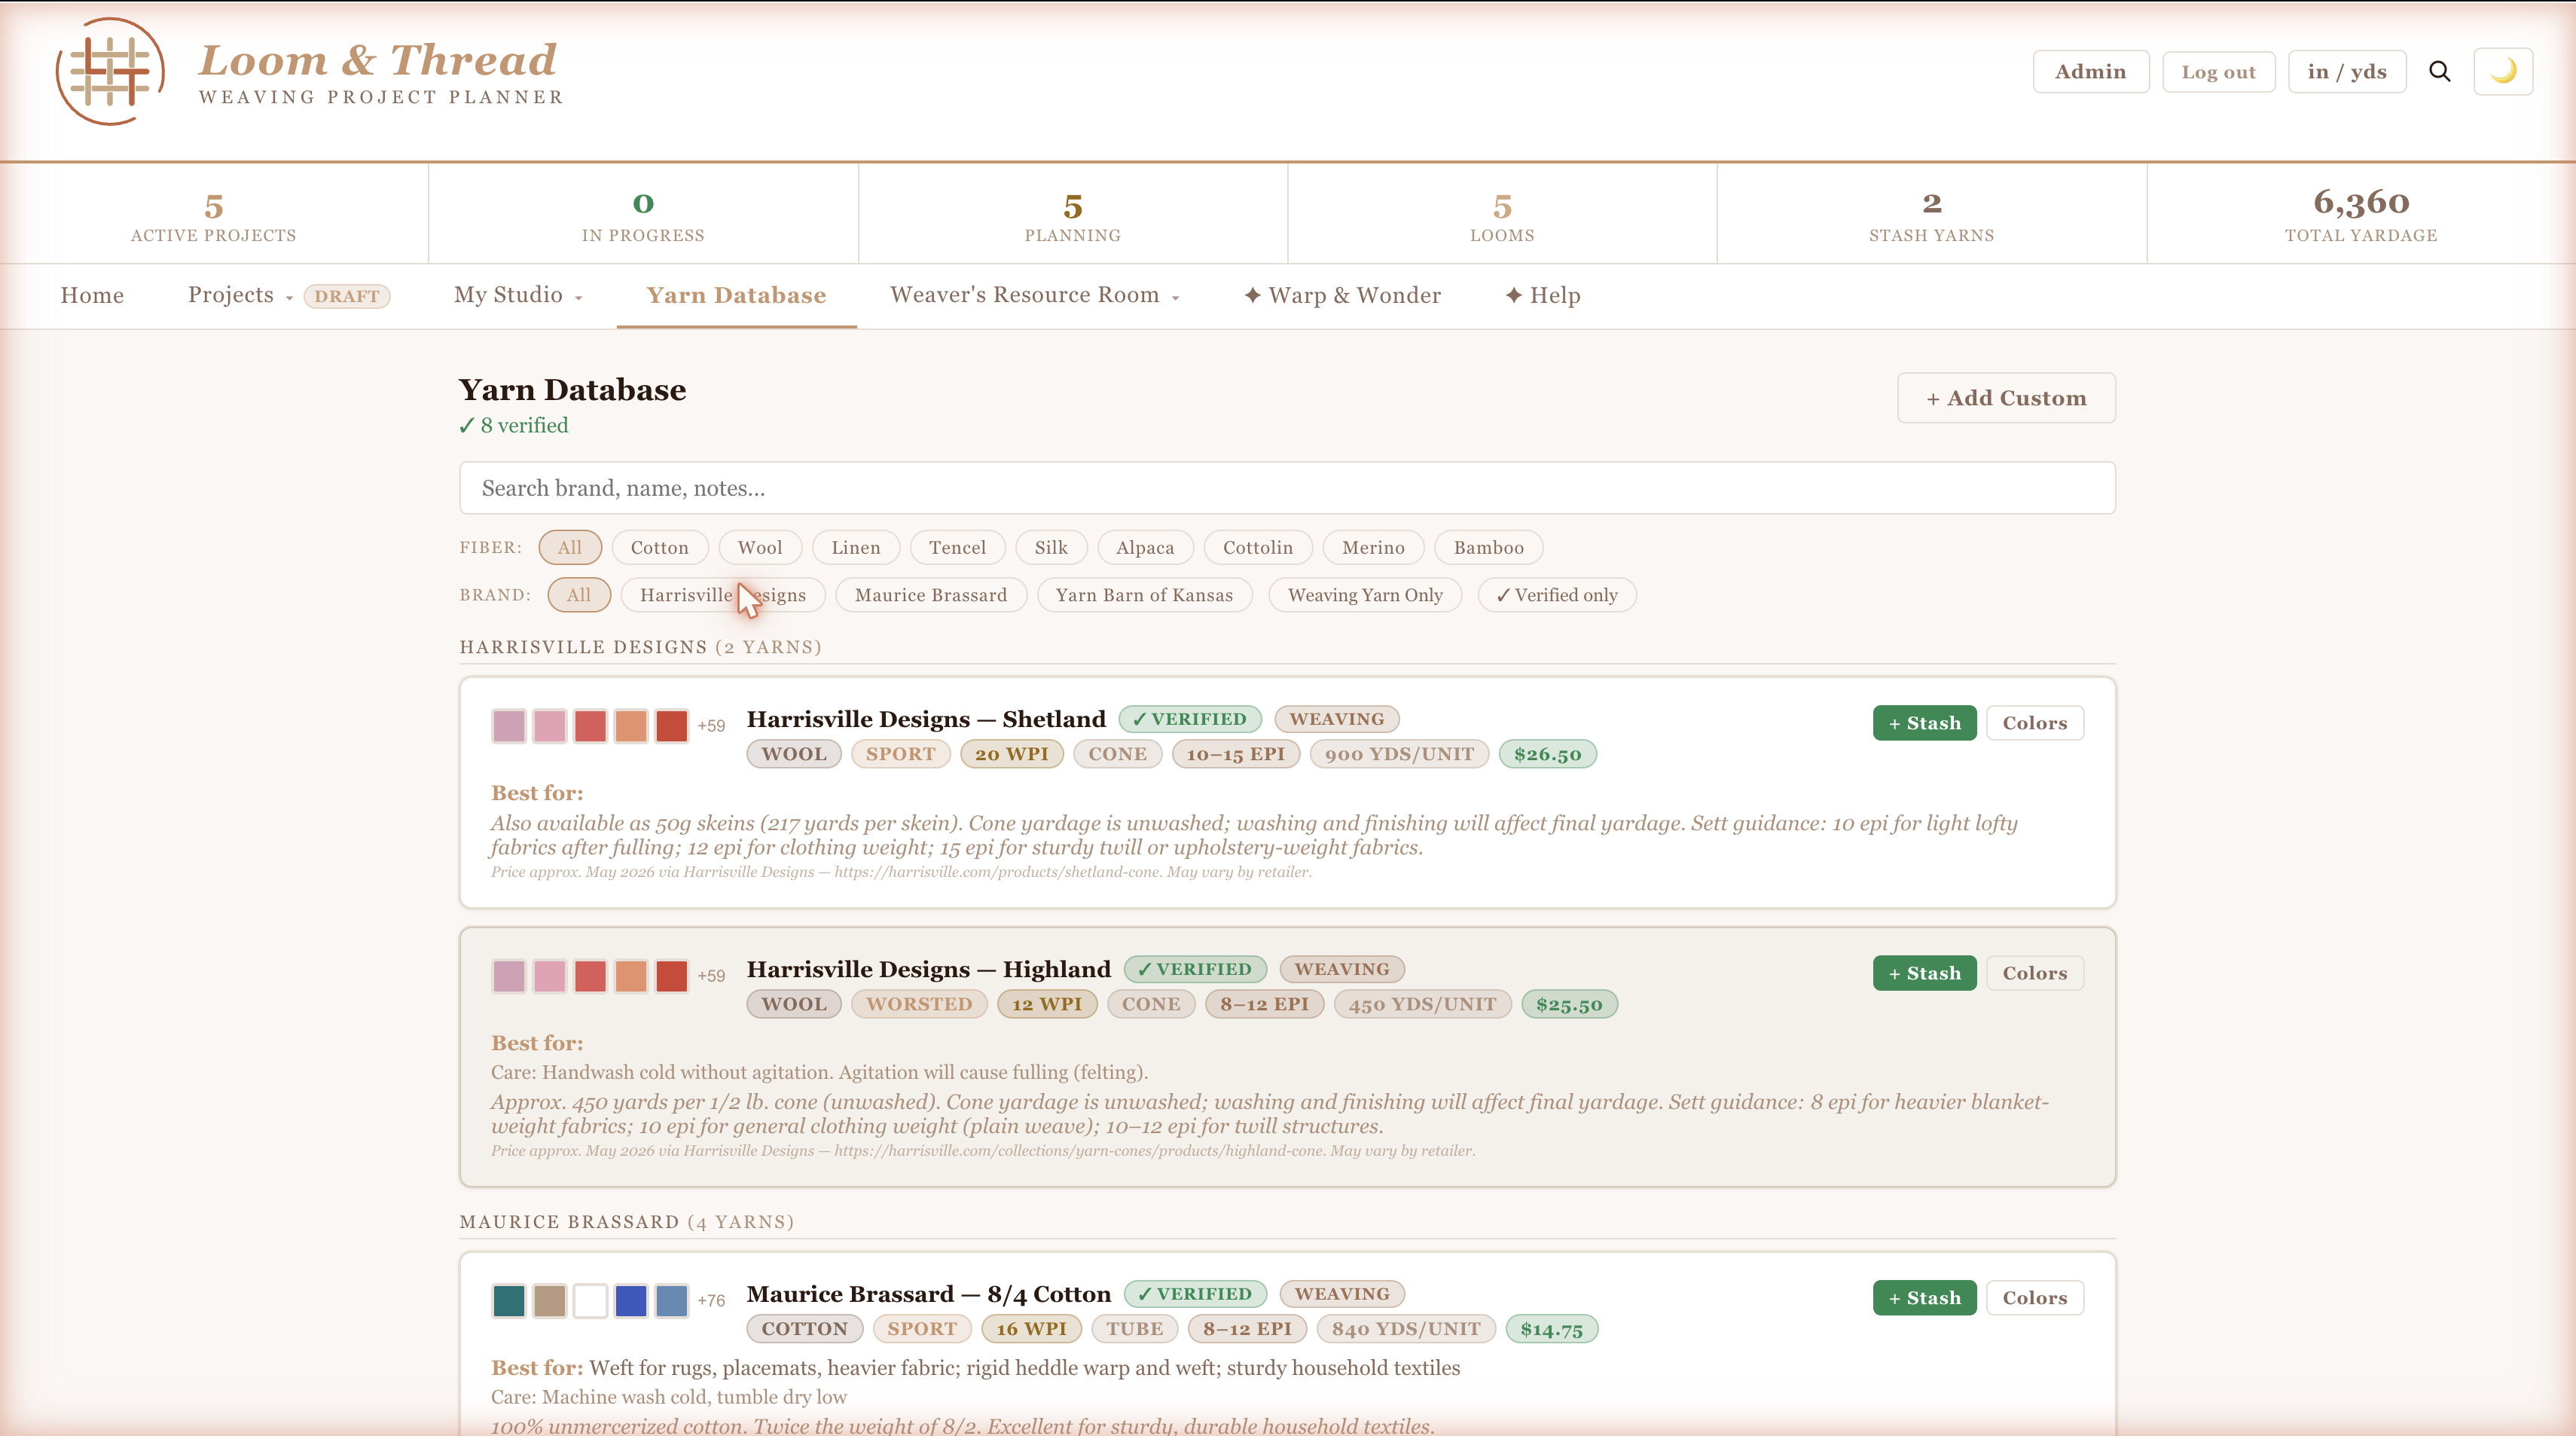Filter yarns by Alpaca fiber

coord(1145,547)
